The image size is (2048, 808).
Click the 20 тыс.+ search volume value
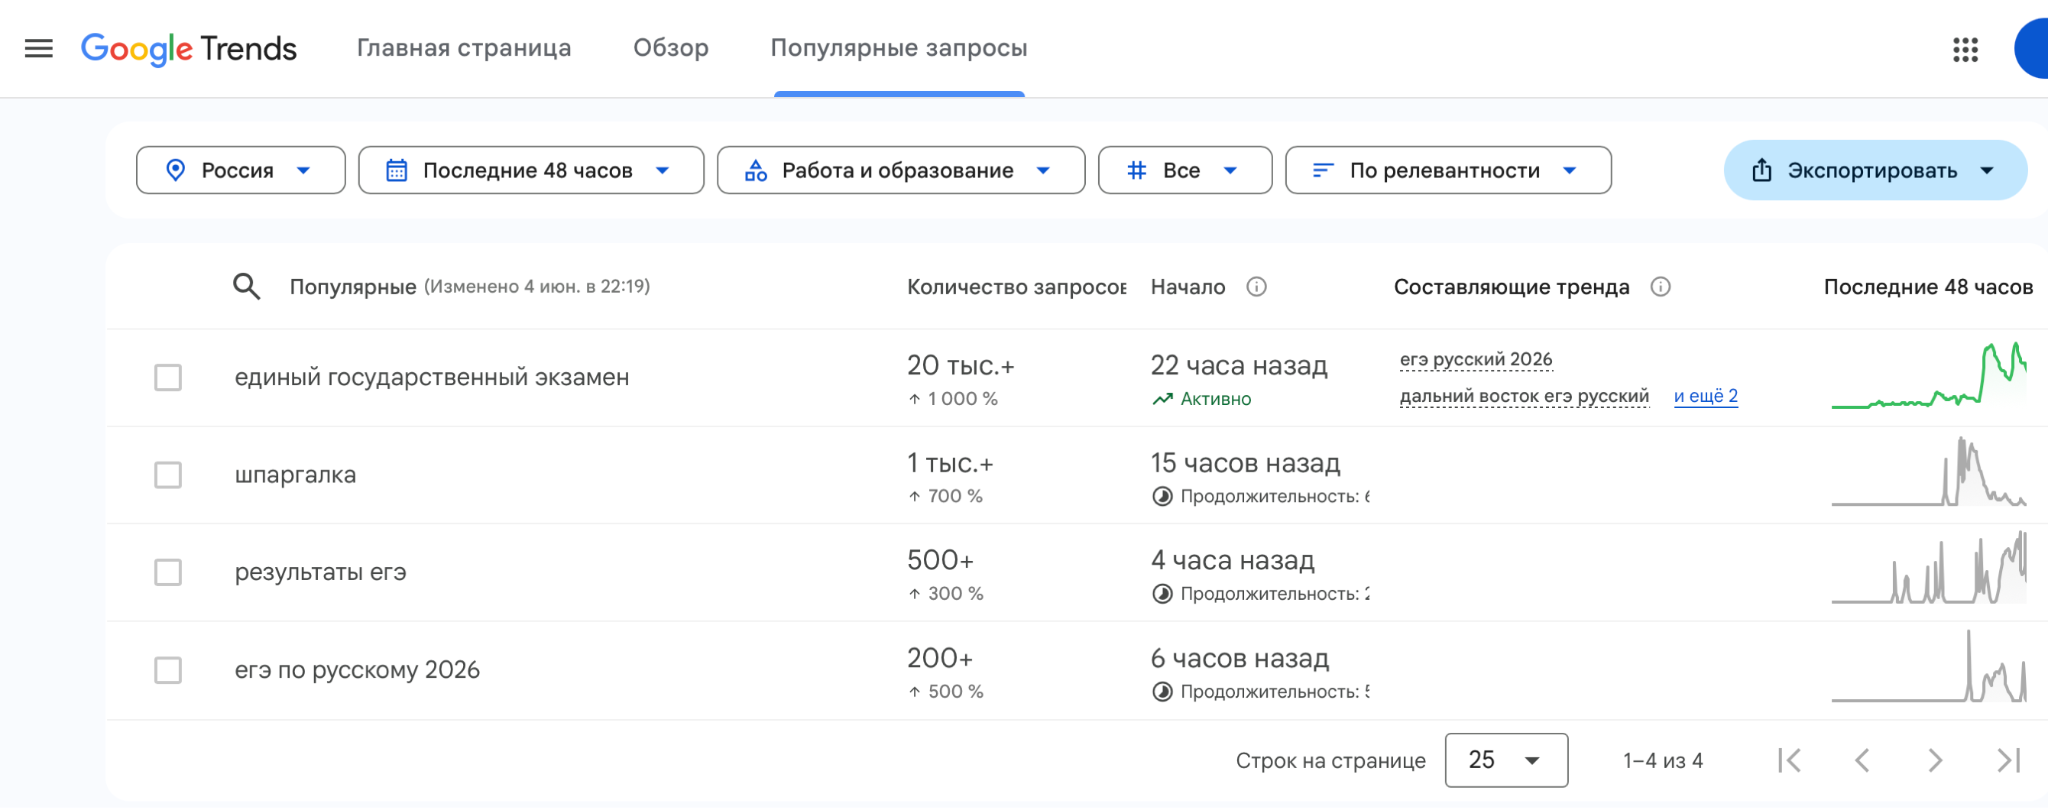click(961, 366)
